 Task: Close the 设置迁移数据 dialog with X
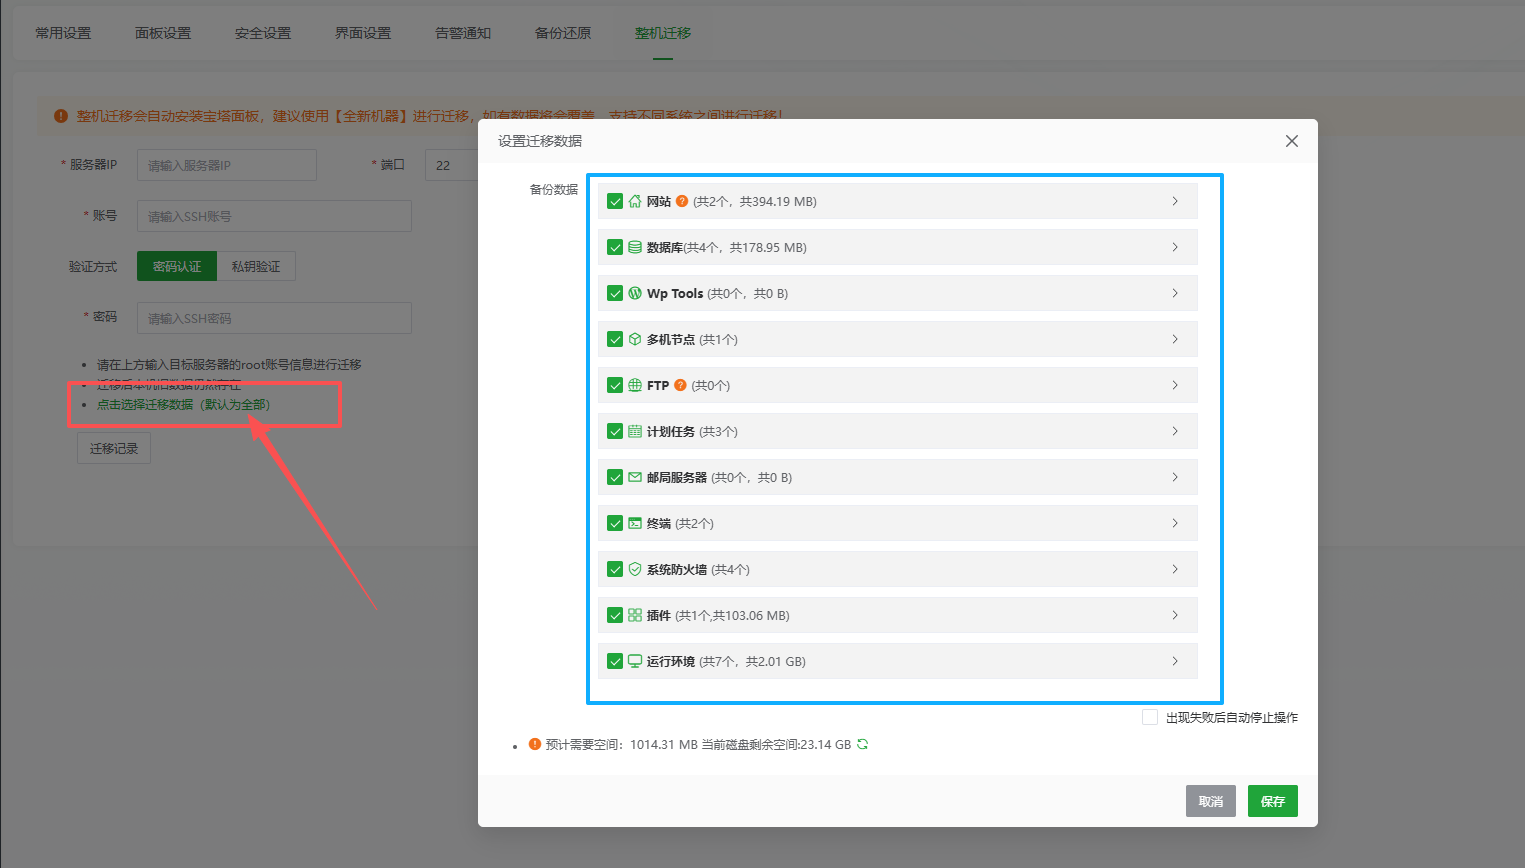(1292, 141)
